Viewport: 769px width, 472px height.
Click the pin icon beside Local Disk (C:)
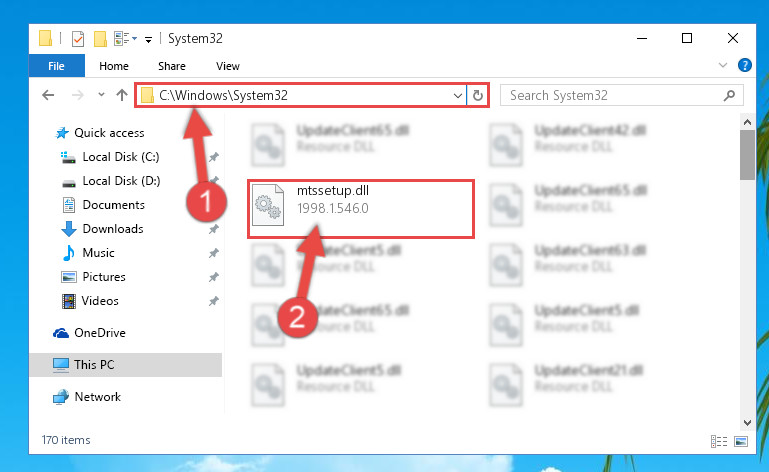point(214,157)
